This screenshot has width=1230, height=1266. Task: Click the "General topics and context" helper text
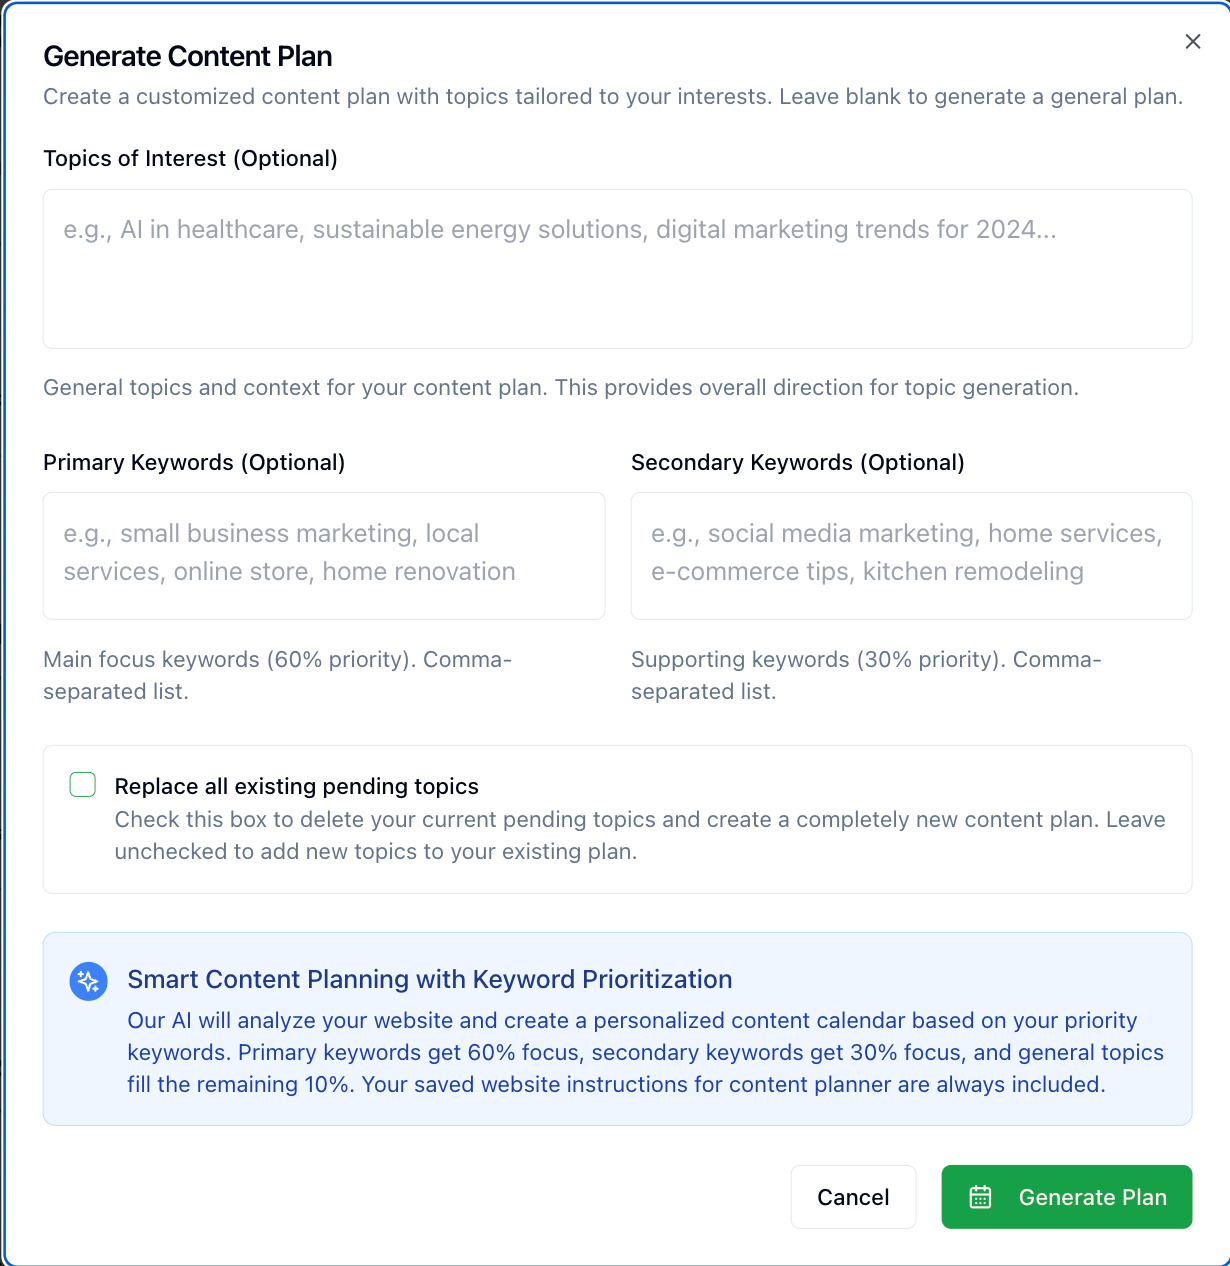tap(560, 388)
